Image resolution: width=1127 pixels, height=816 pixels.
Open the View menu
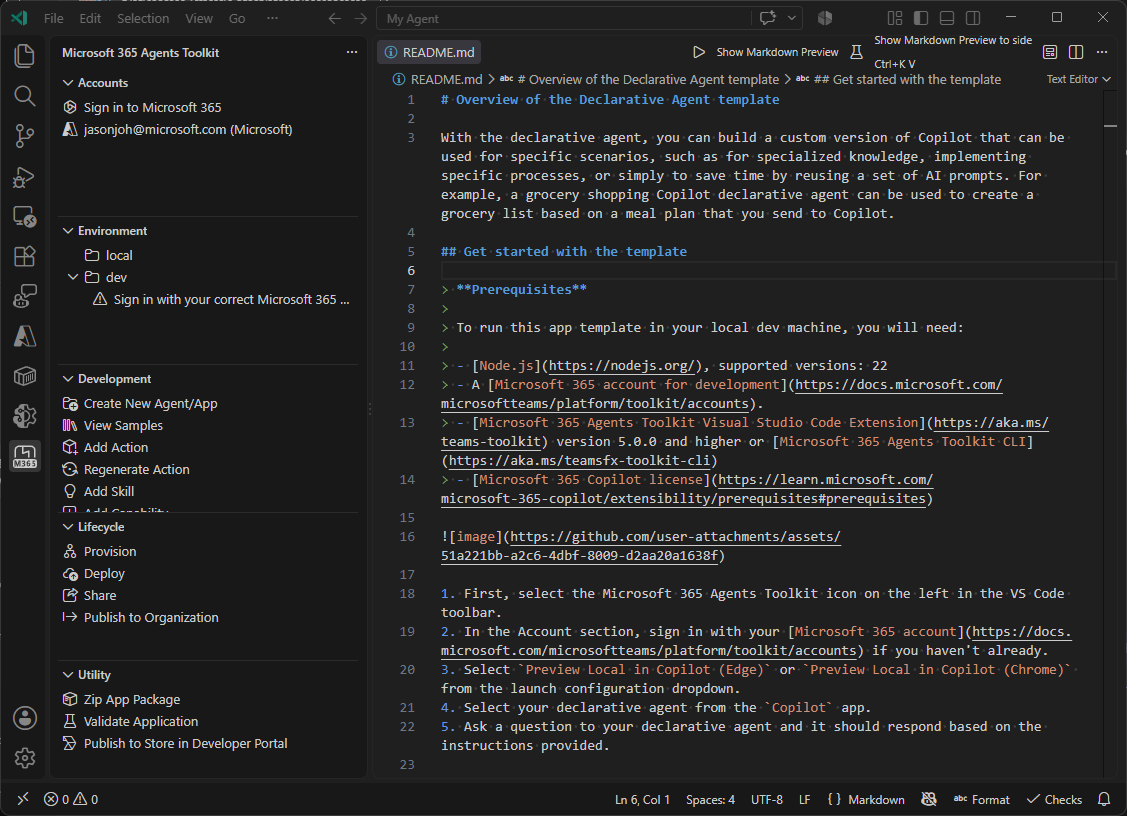point(198,19)
